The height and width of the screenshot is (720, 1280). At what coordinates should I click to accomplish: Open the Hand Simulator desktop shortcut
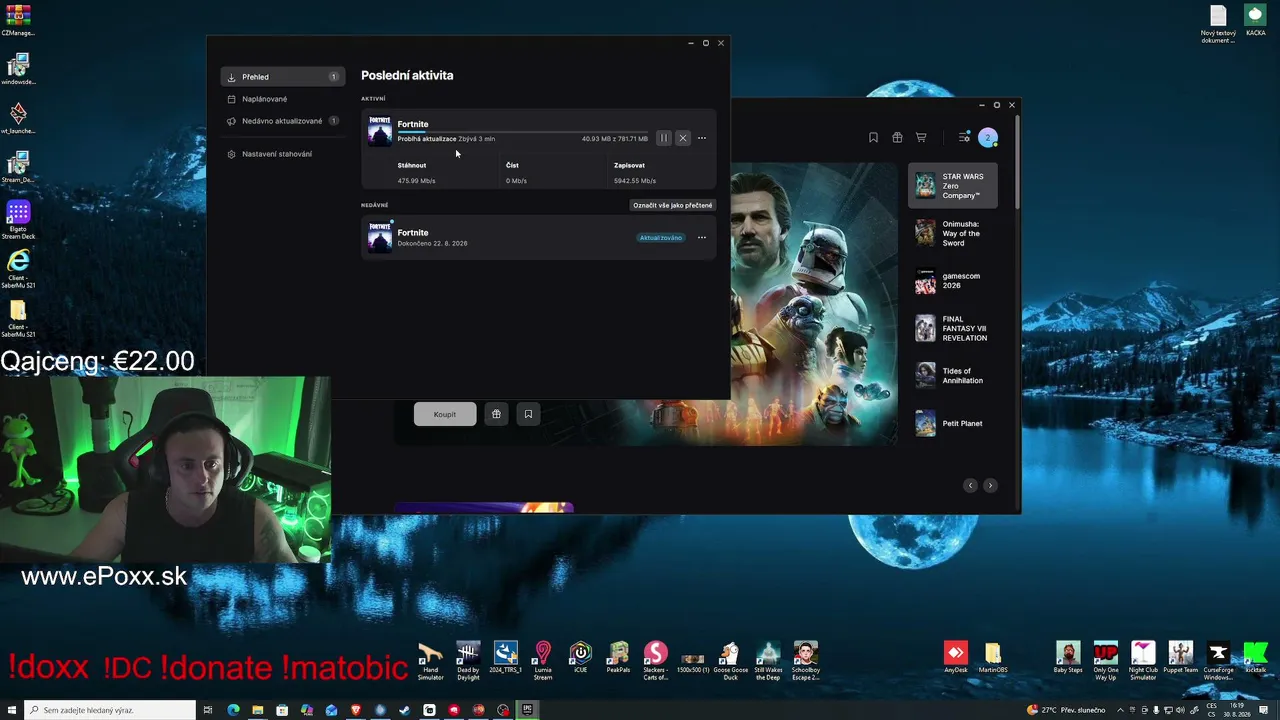430,661
